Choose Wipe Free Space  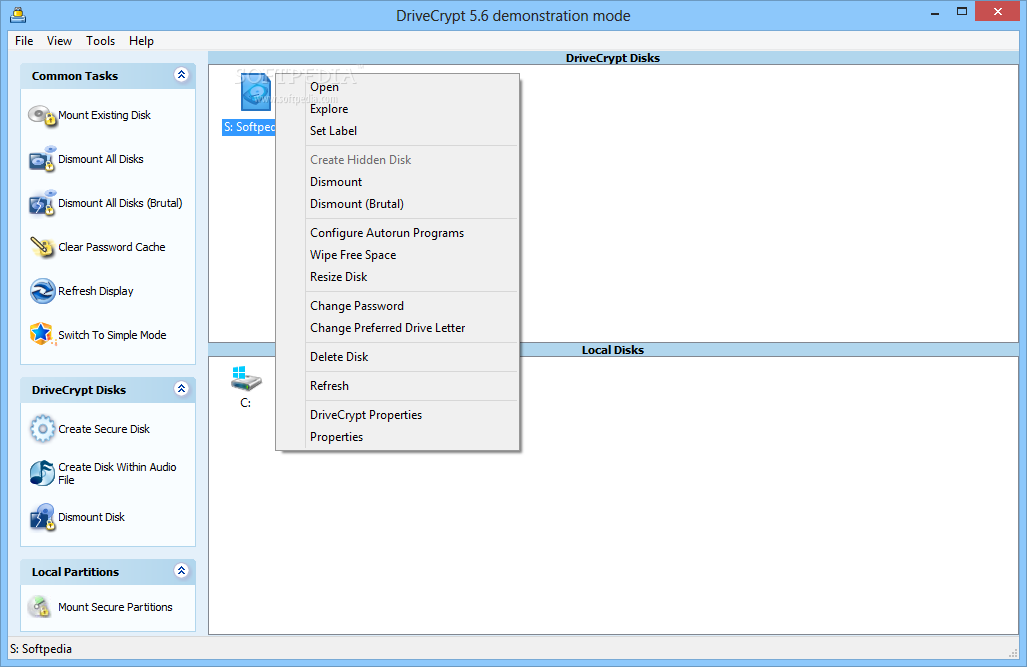tap(398, 255)
